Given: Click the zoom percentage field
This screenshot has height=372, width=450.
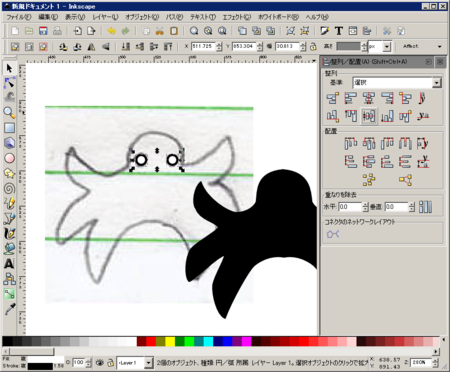Looking at the screenshot, I should tap(421, 362).
